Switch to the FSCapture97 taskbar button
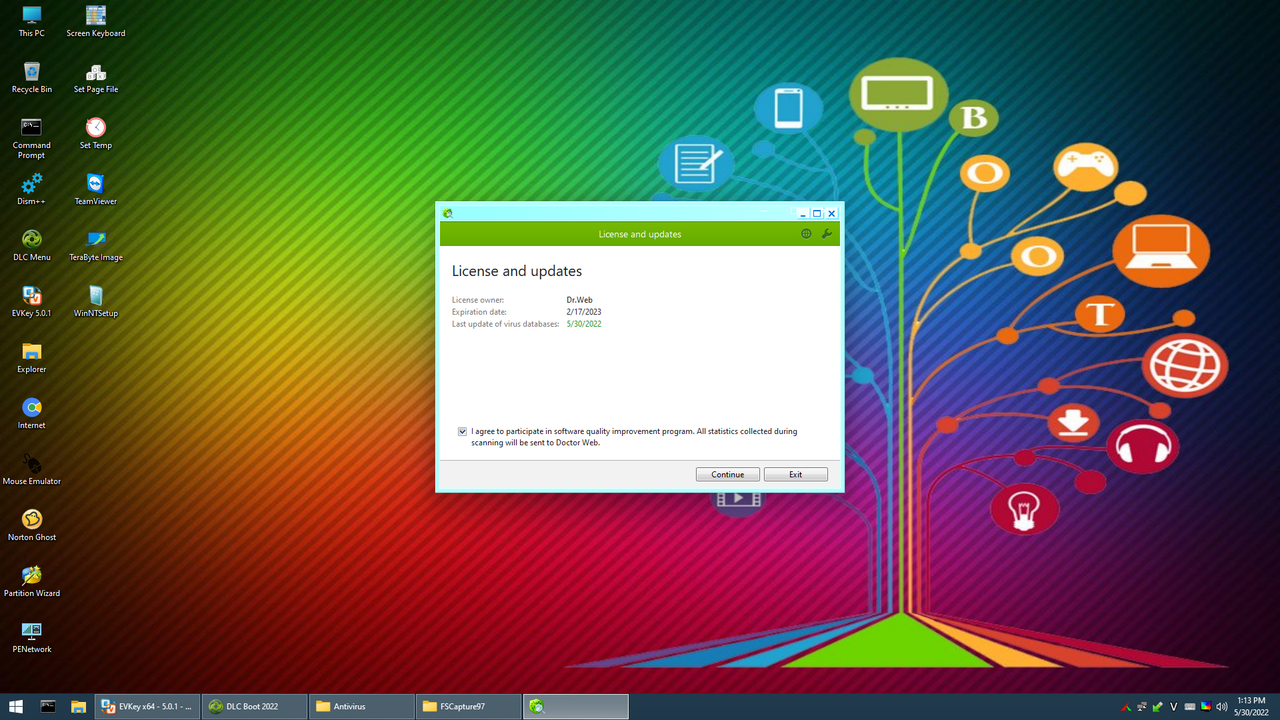The image size is (1280, 720). [469, 706]
